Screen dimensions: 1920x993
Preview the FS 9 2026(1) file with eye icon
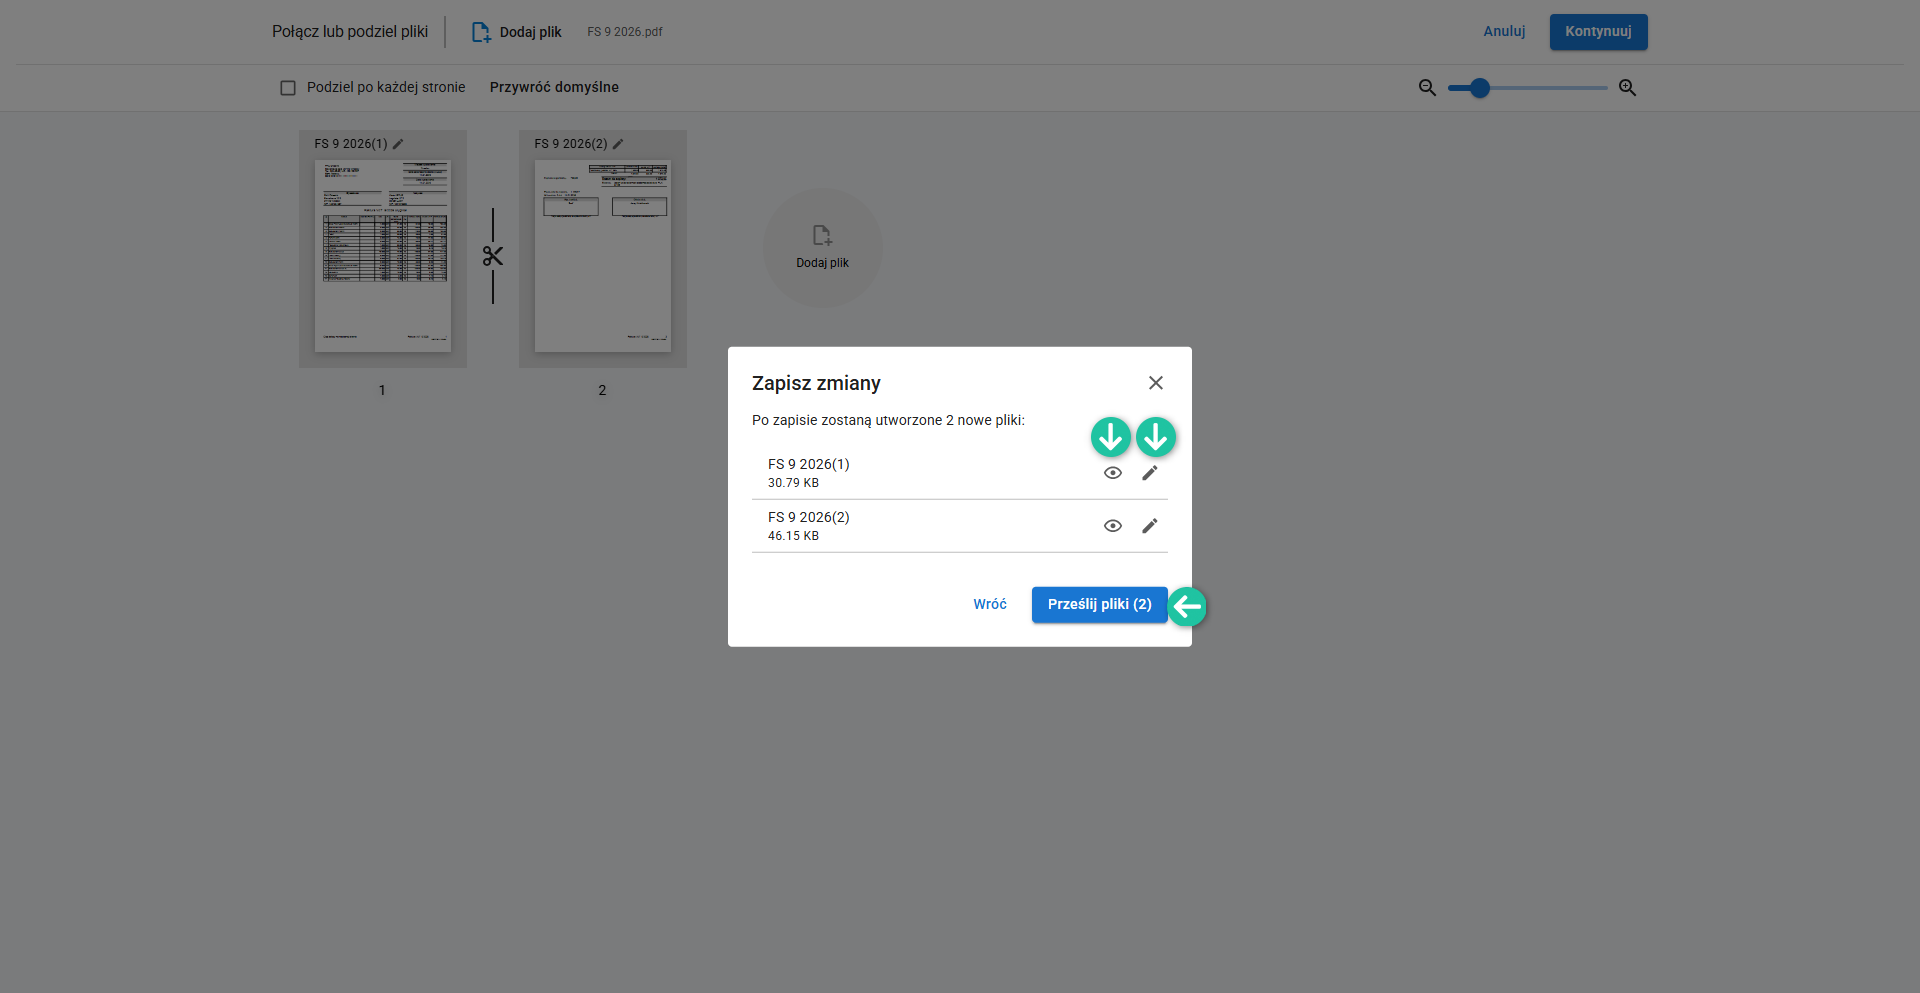tap(1112, 473)
